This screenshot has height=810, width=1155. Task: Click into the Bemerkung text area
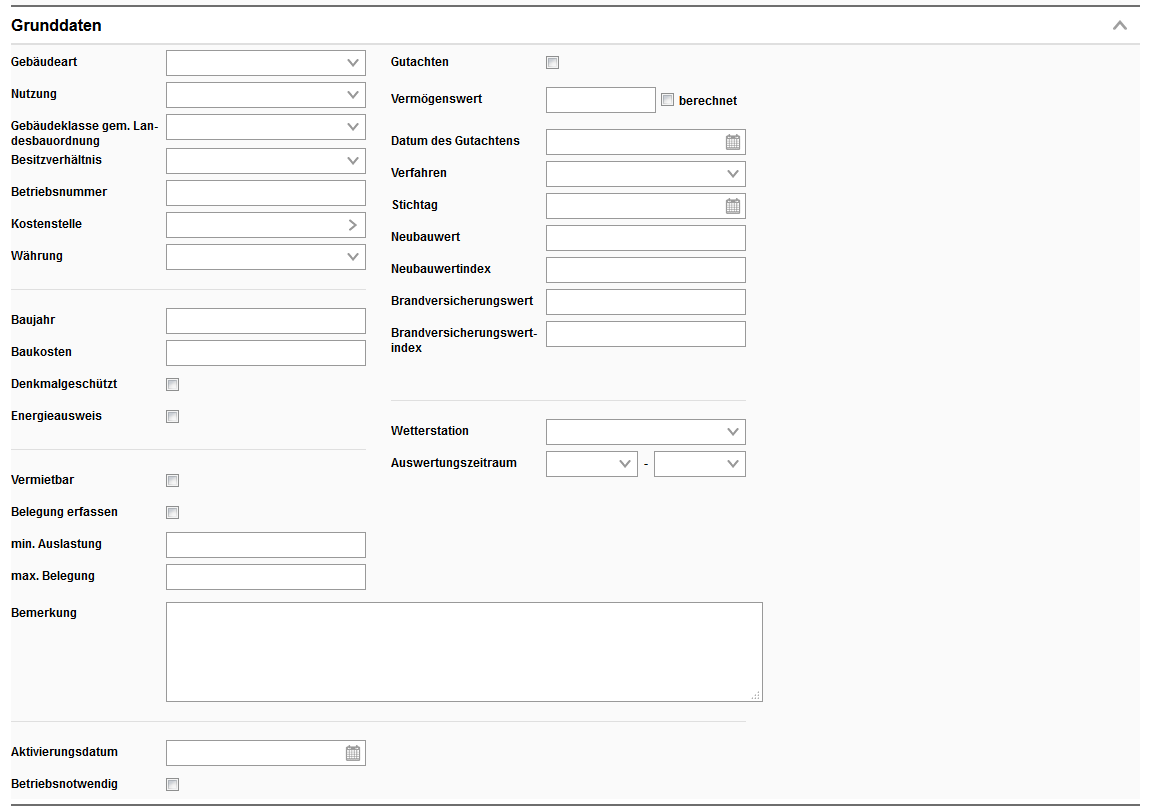point(464,652)
